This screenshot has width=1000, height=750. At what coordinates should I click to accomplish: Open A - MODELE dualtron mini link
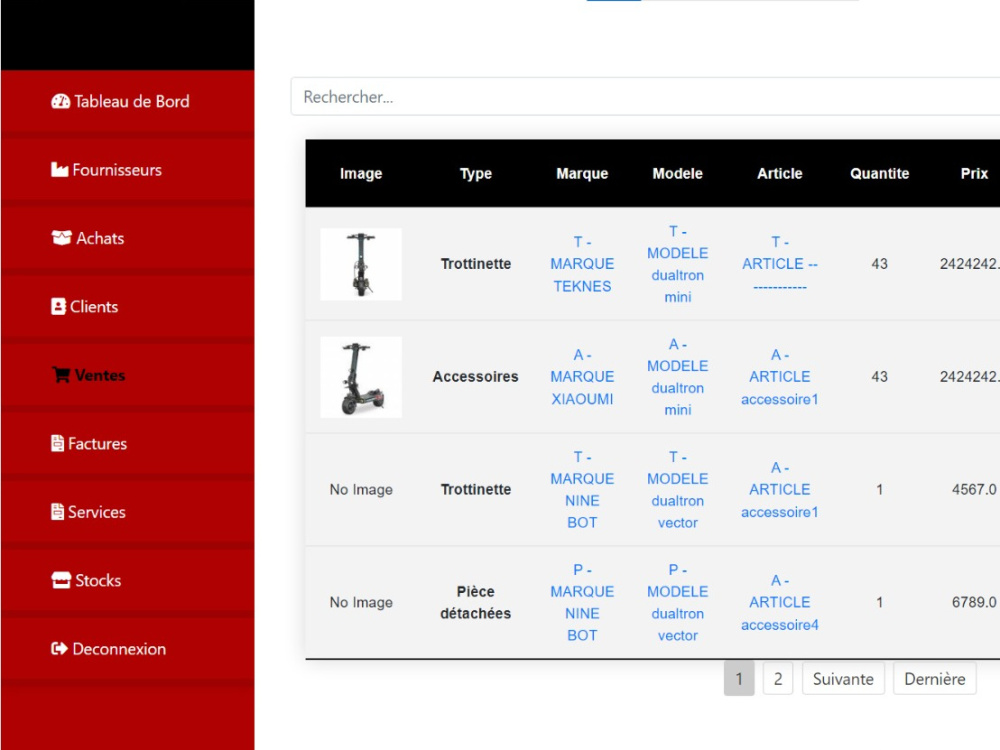tap(677, 377)
